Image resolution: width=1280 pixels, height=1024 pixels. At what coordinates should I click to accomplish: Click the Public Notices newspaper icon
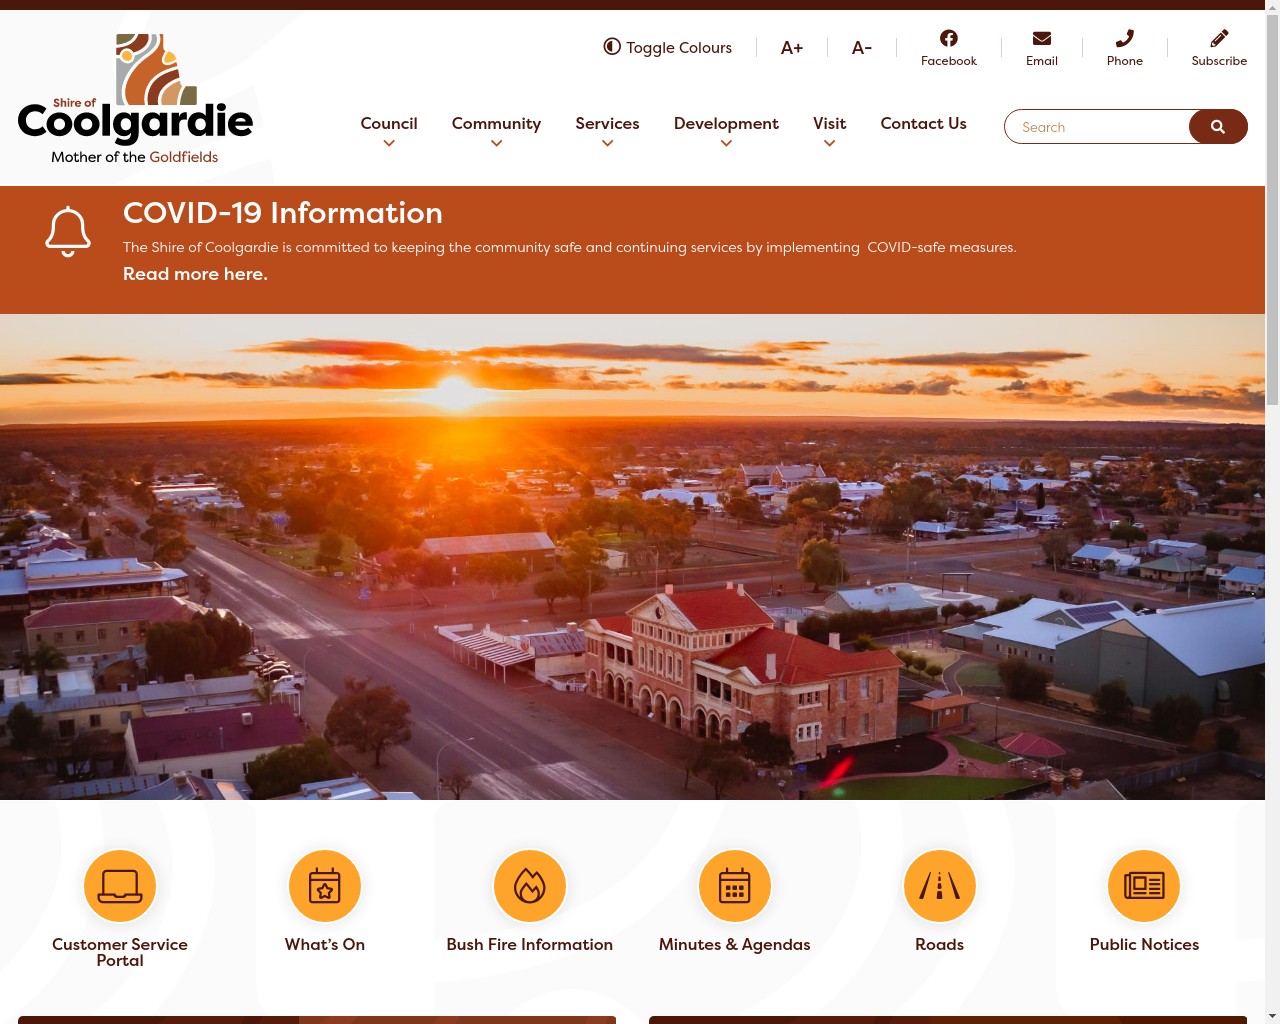[1144, 886]
